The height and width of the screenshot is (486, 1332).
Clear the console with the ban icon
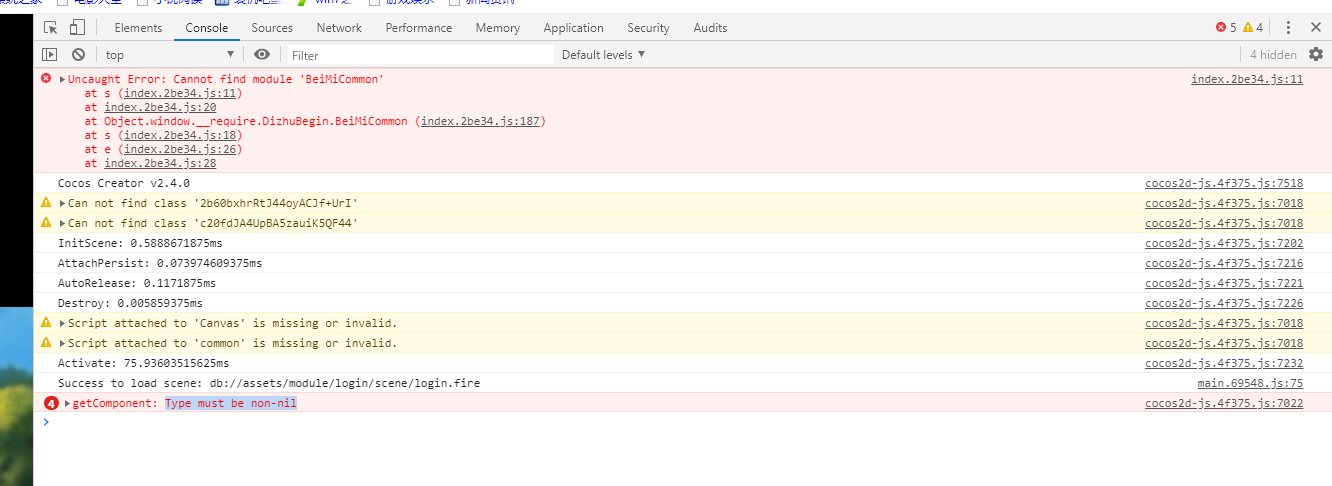click(78, 55)
